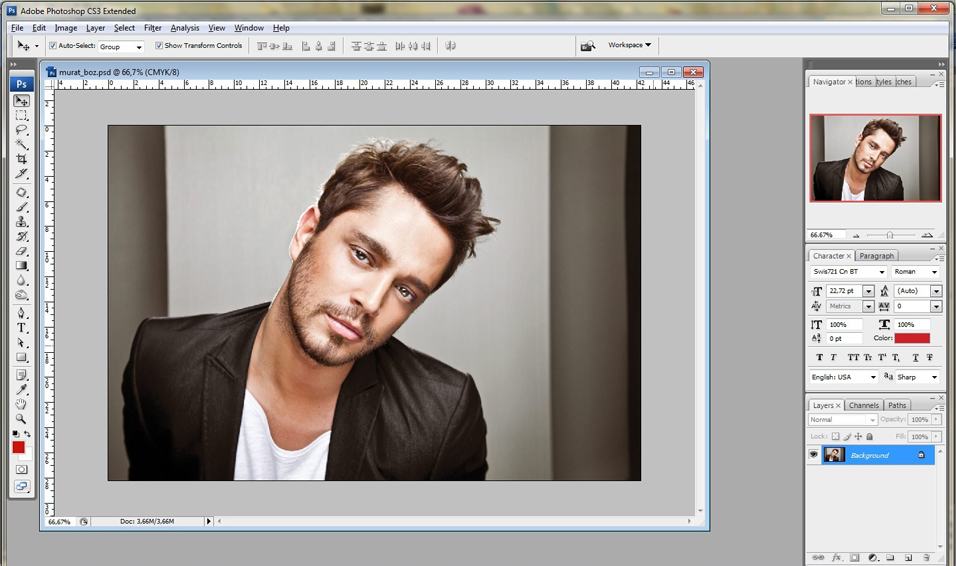The image size is (956, 566).
Task: Create a new layer in Layers panel
Action: [x=908, y=557]
